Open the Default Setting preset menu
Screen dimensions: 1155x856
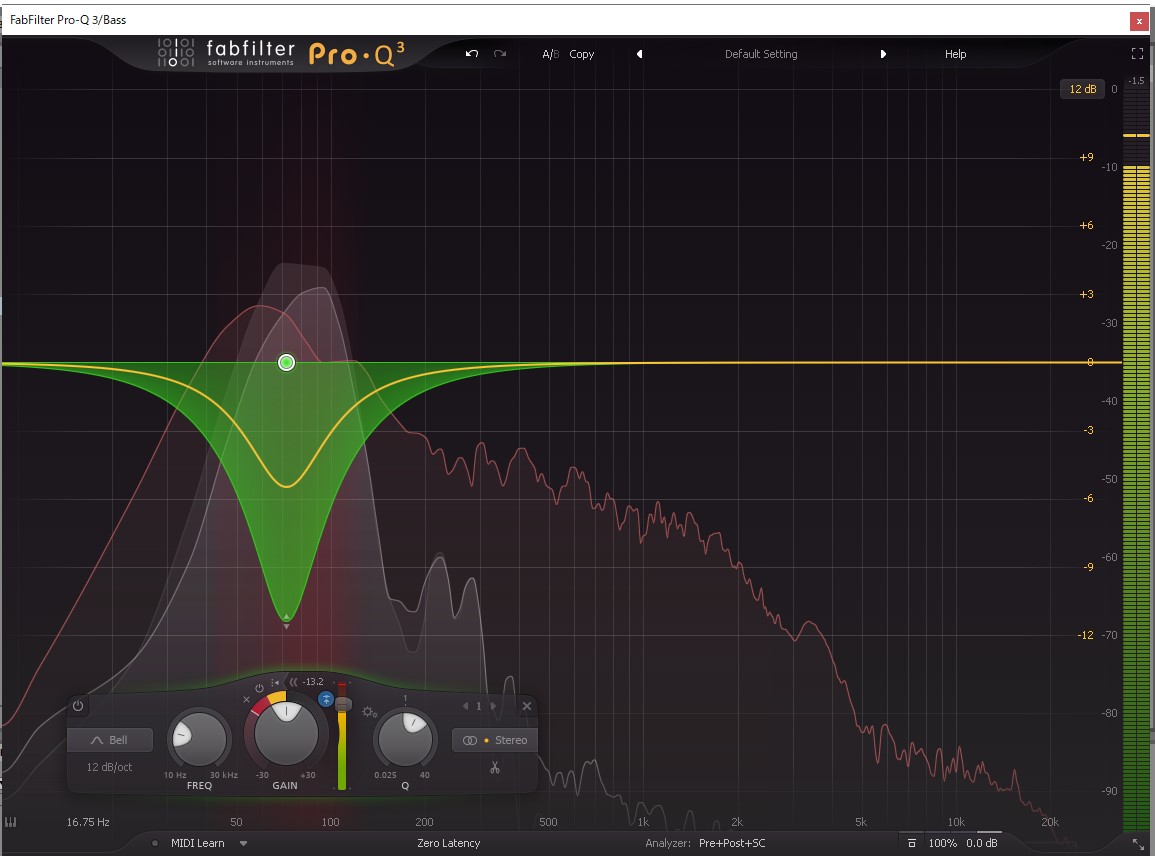click(761, 54)
